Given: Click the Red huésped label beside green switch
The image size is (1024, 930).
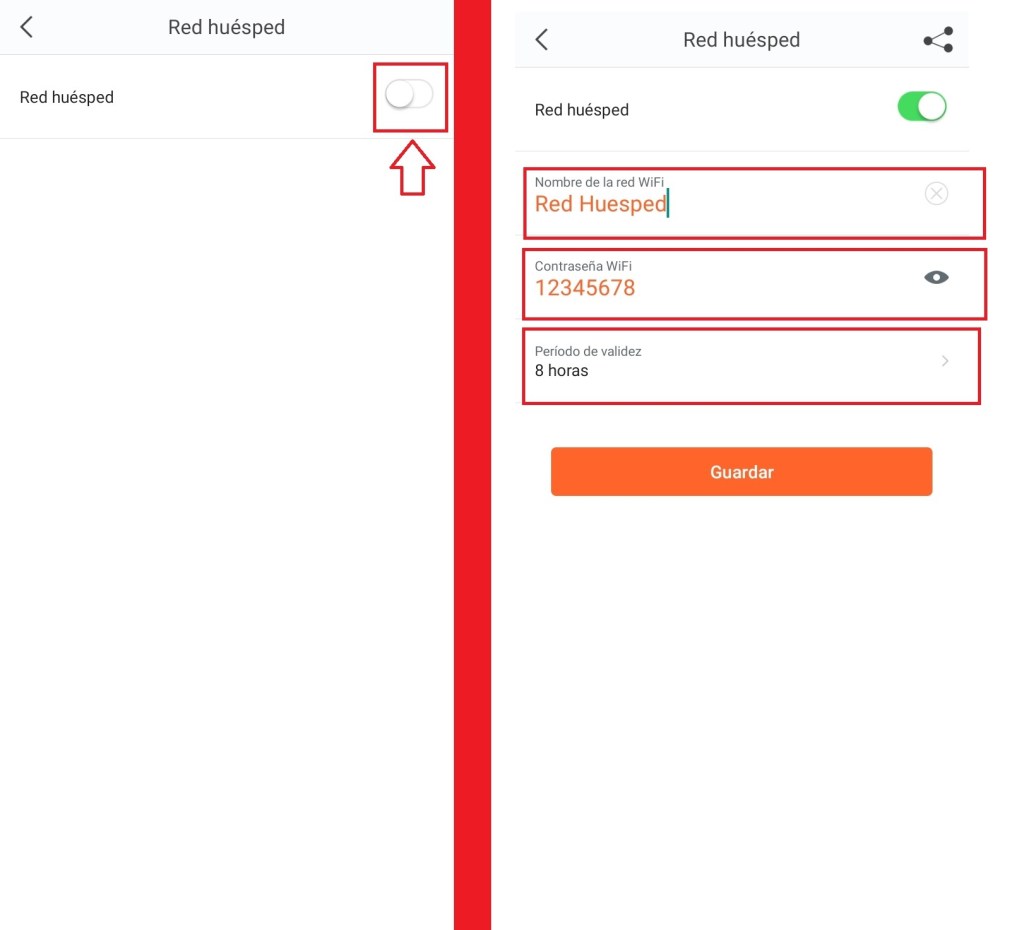Looking at the screenshot, I should click(581, 110).
